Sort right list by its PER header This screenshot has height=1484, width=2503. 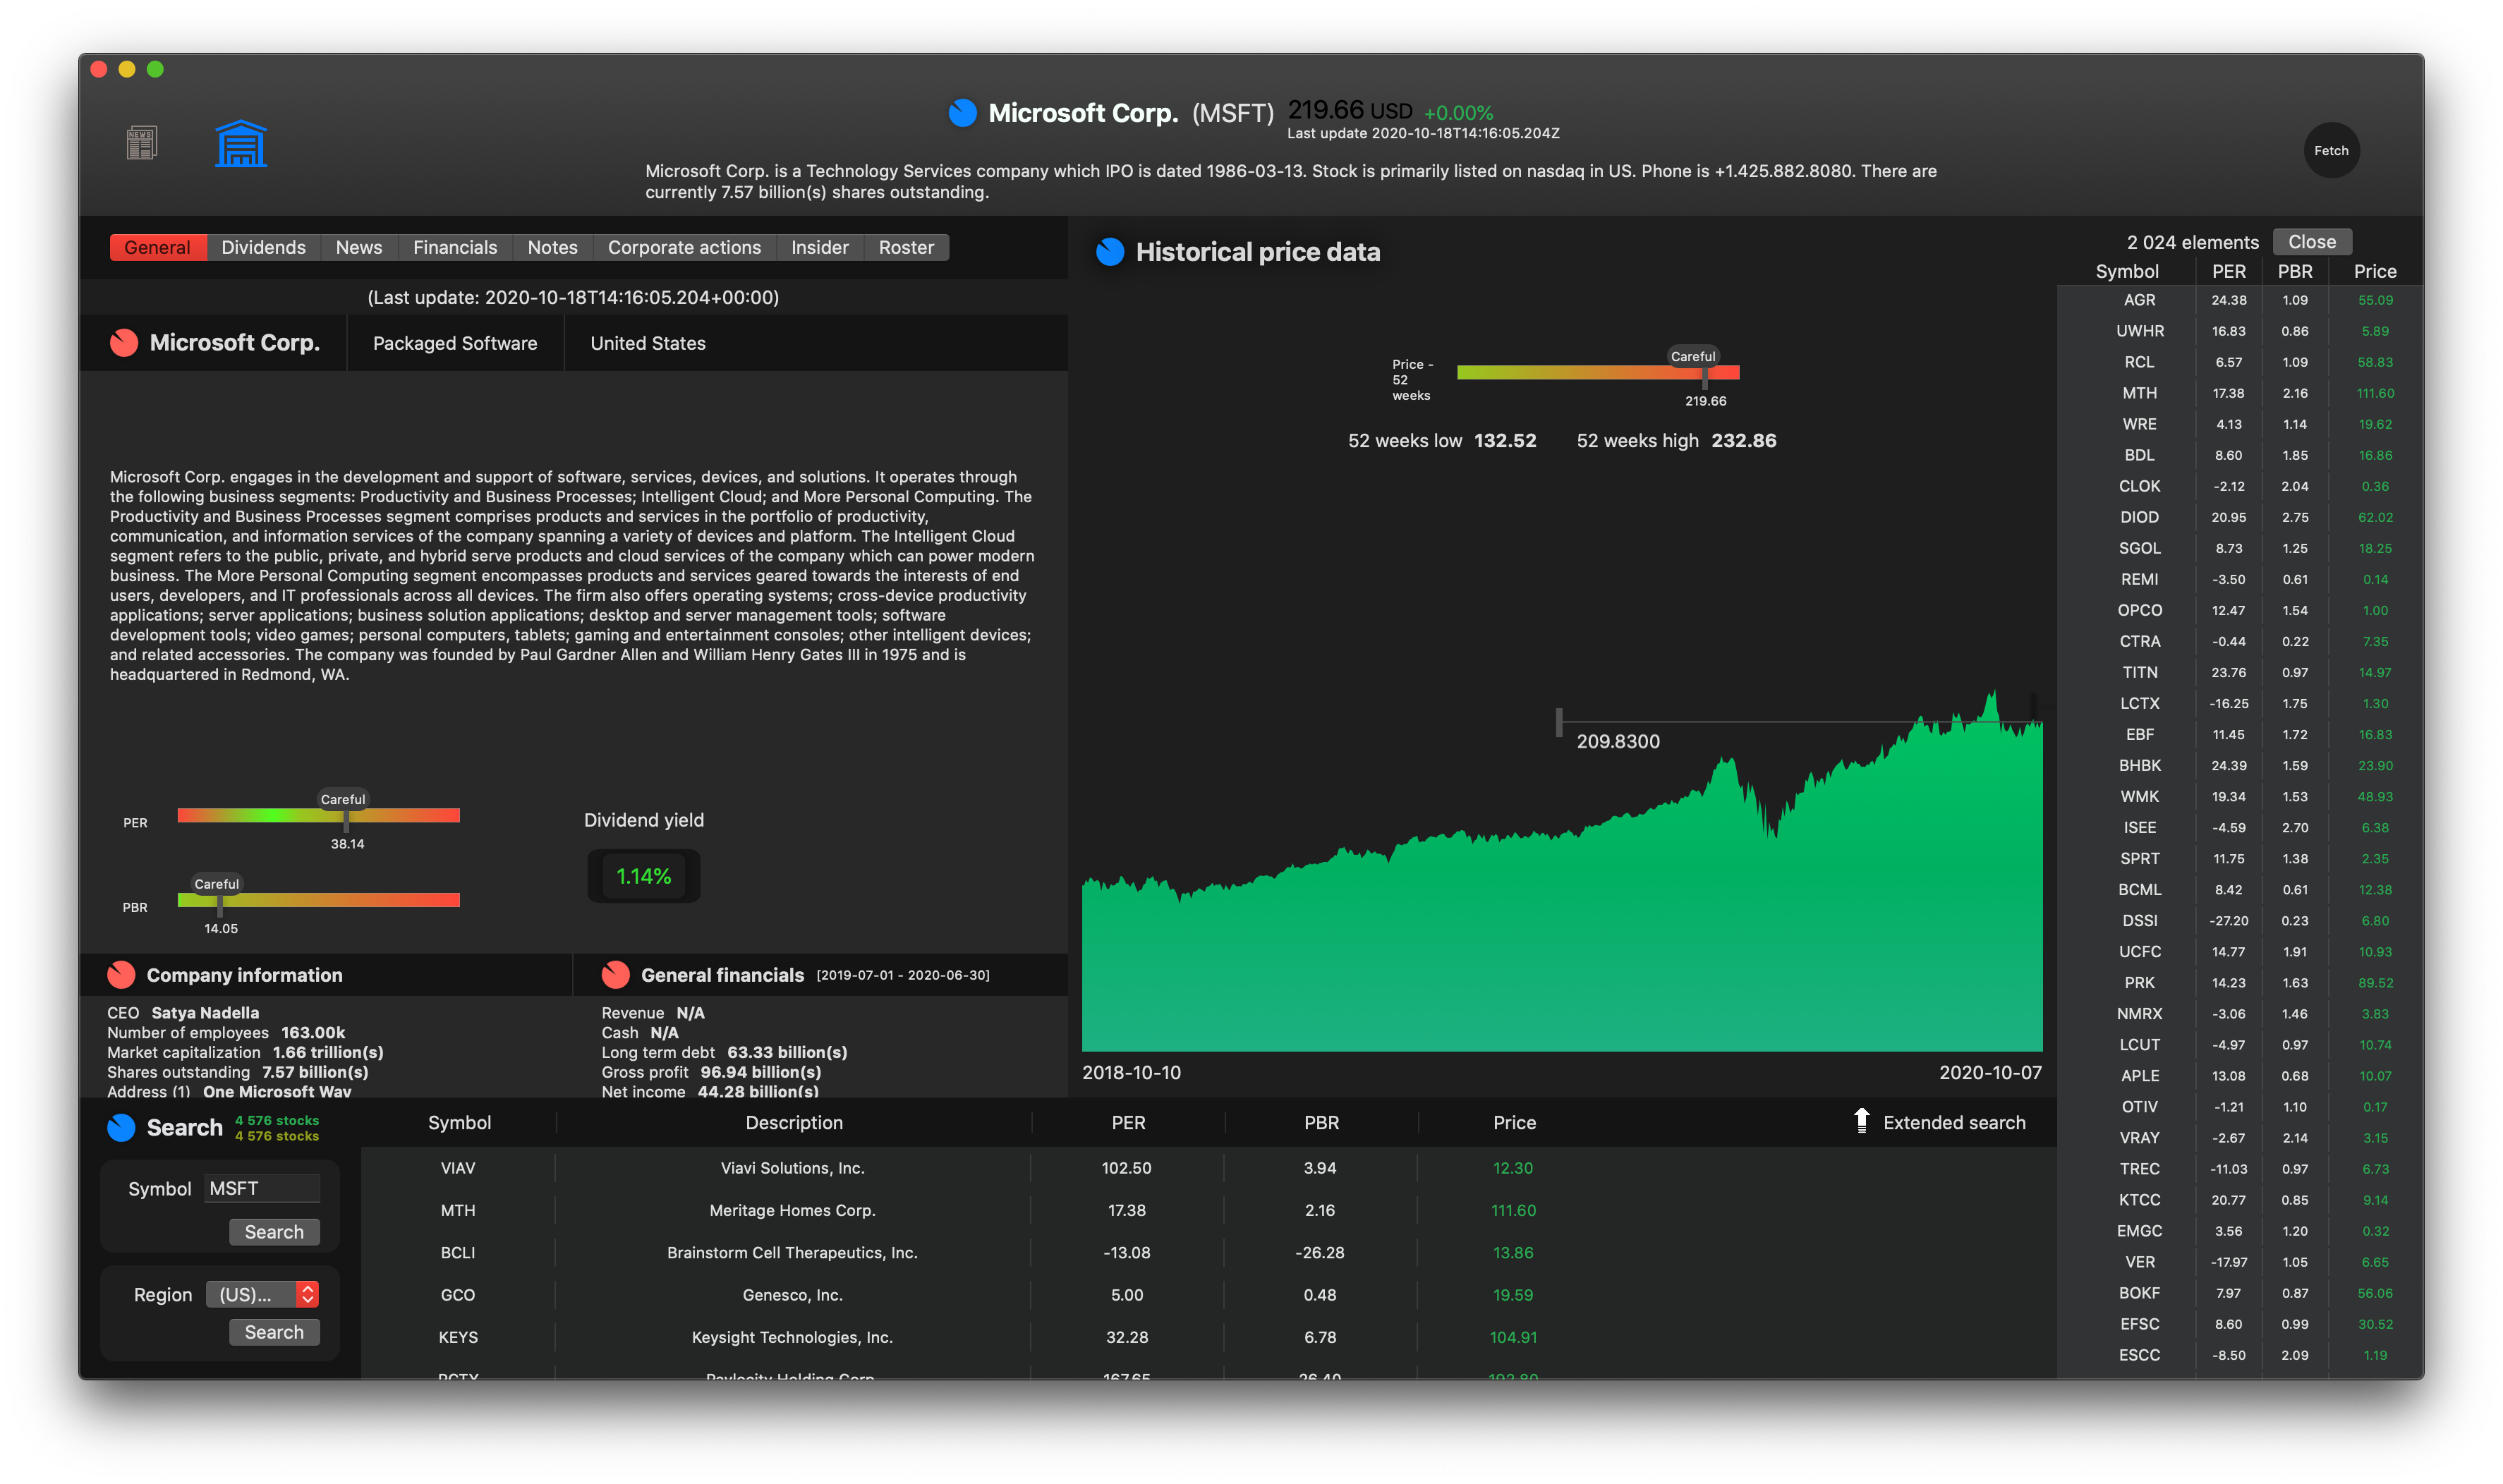pos(2228,271)
